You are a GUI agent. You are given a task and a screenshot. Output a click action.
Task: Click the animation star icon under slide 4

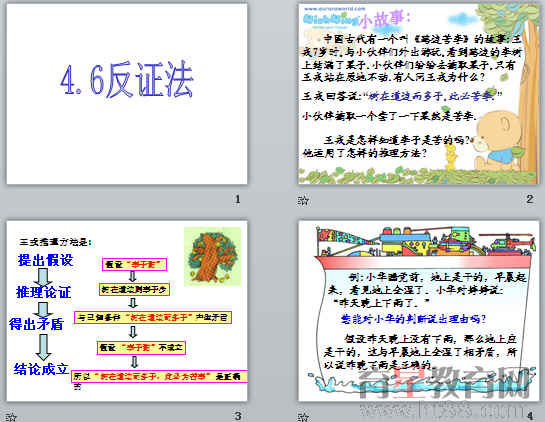303,417
